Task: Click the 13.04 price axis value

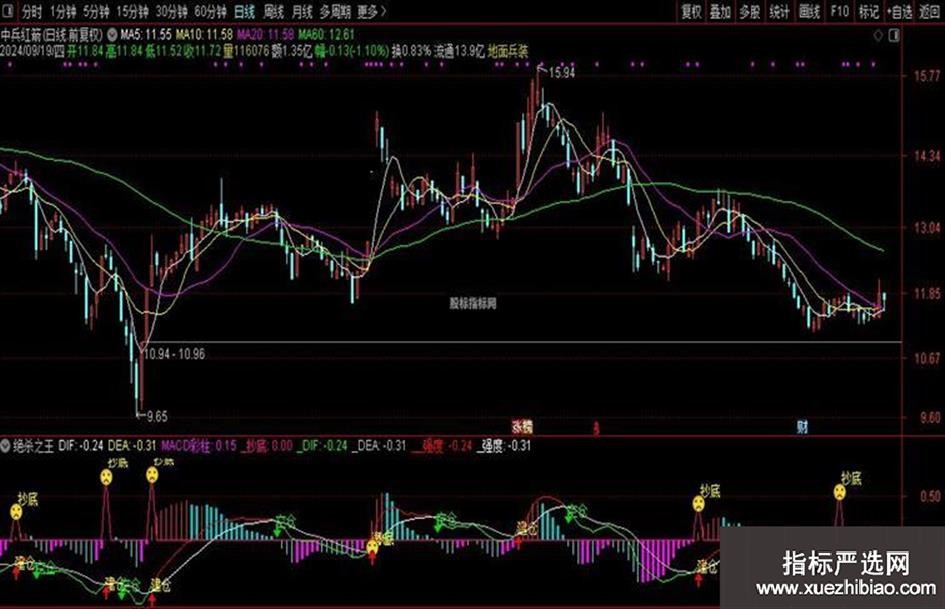Action: coord(927,228)
